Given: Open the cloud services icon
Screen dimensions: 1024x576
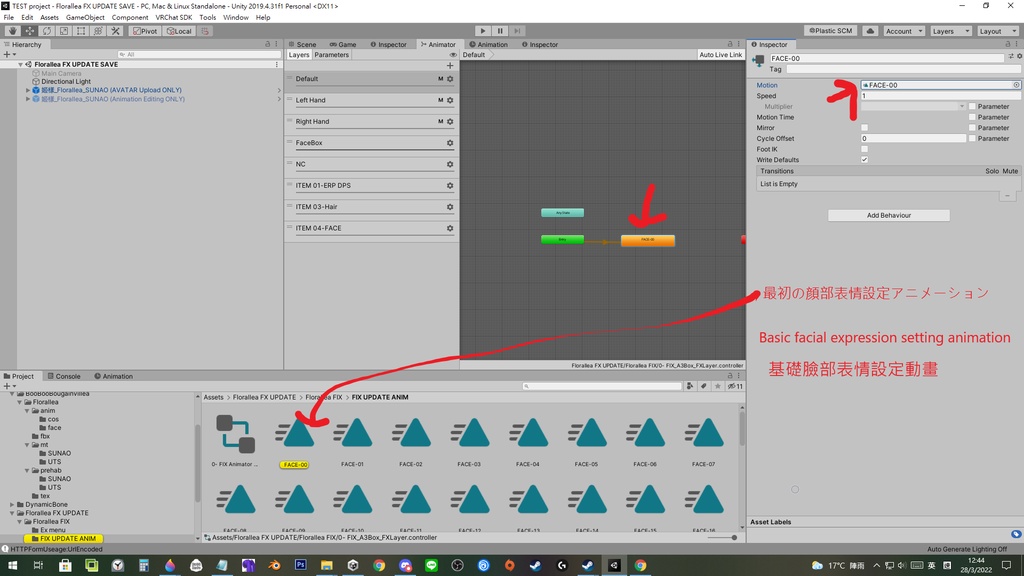Looking at the screenshot, I should click(870, 31).
